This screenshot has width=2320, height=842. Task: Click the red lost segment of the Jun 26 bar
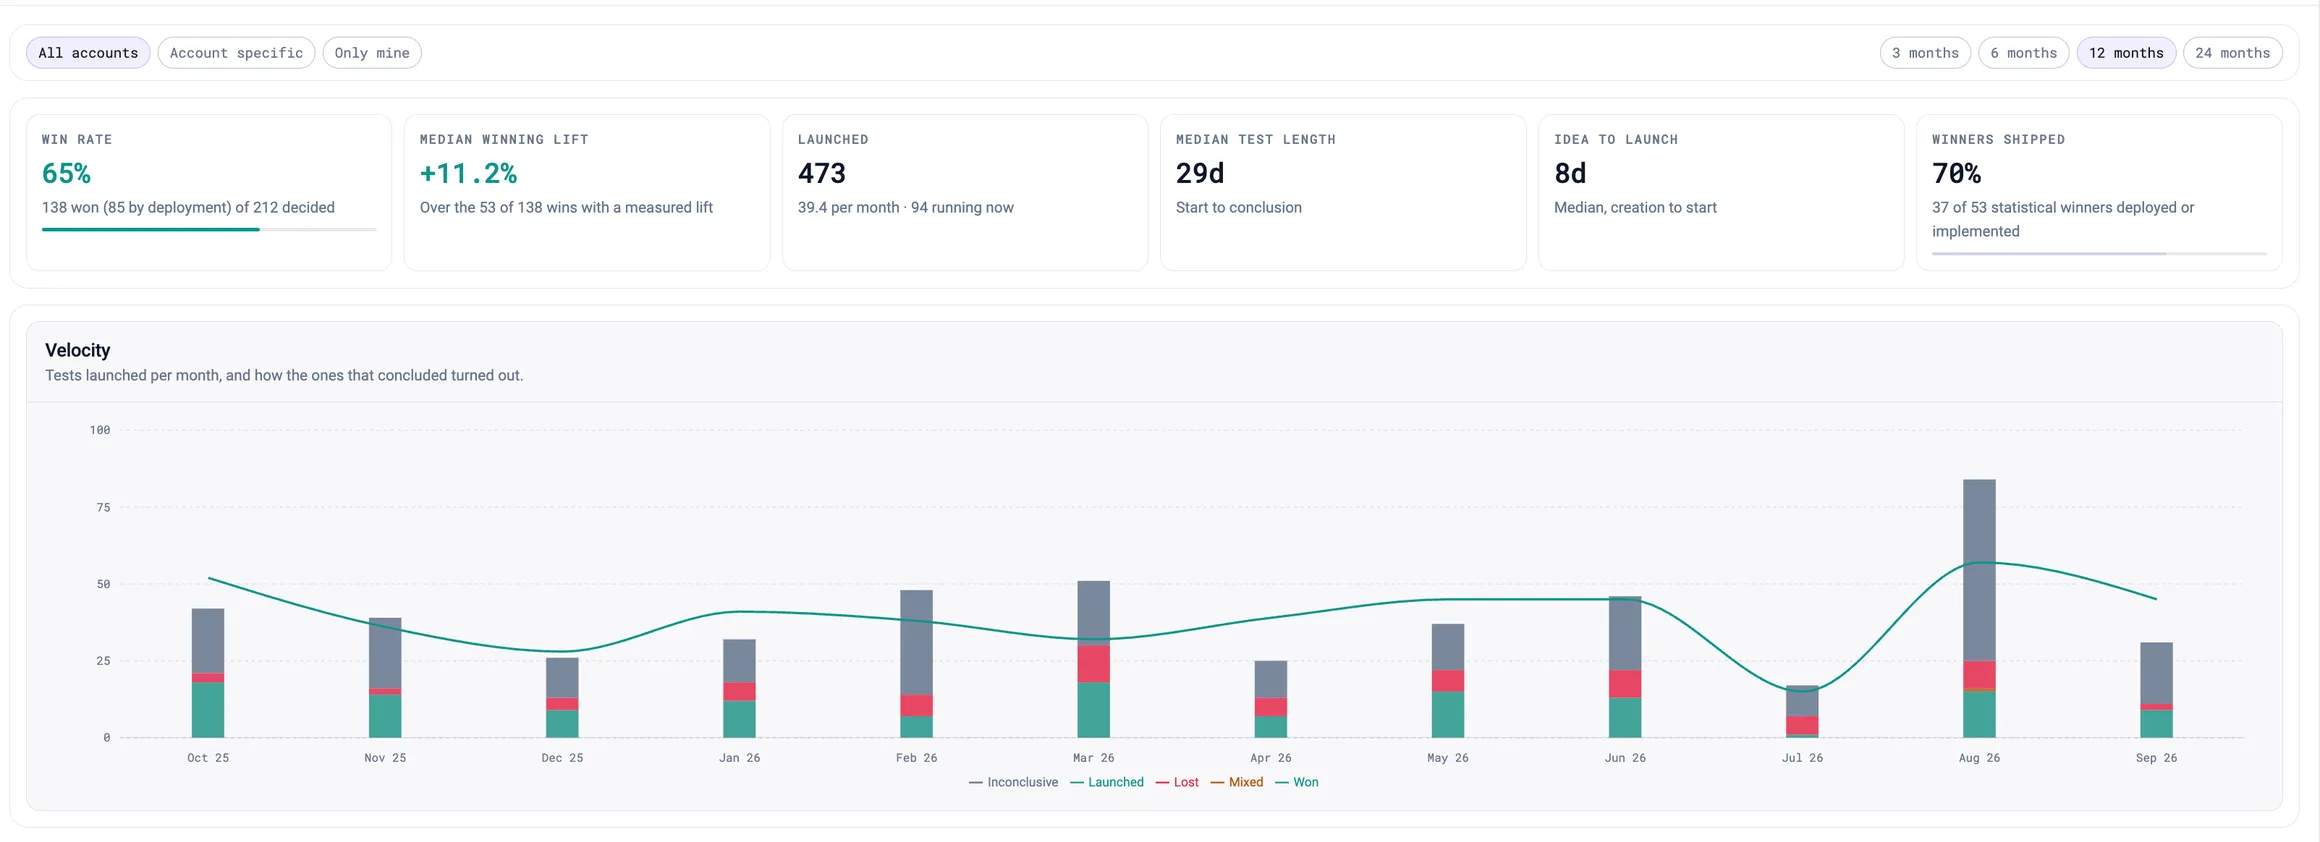(1625, 684)
